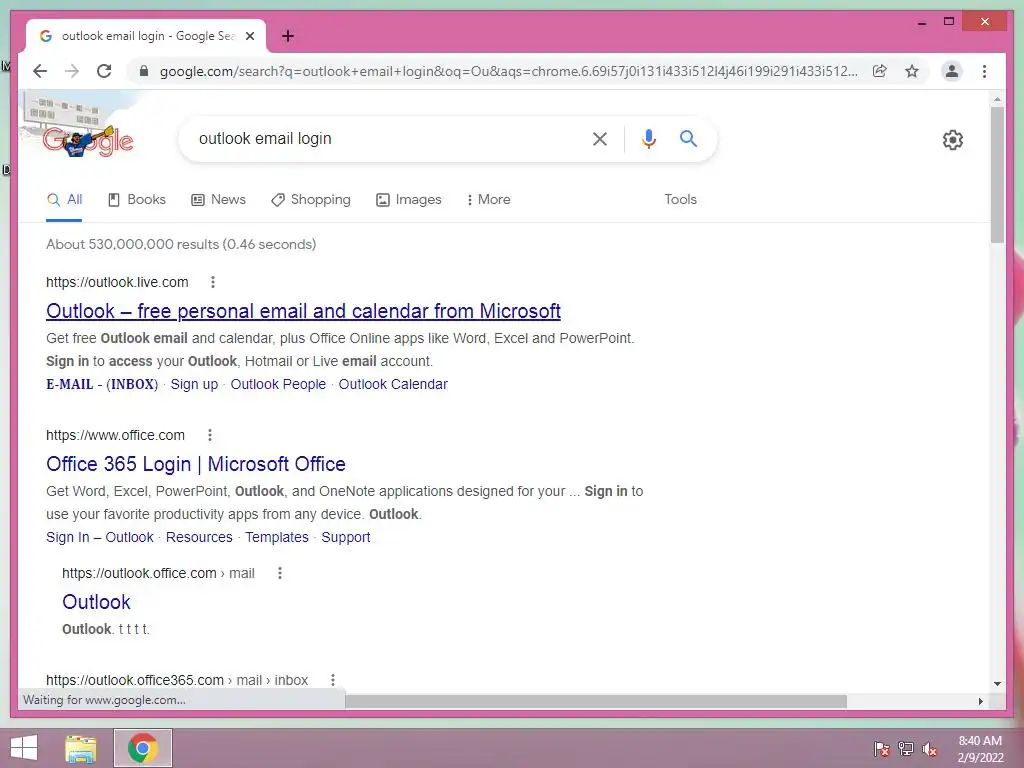Open options menu beside outlook.office.com › mail
Image resolution: width=1024 pixels, height=768 pixels.
tap(280, 573)
